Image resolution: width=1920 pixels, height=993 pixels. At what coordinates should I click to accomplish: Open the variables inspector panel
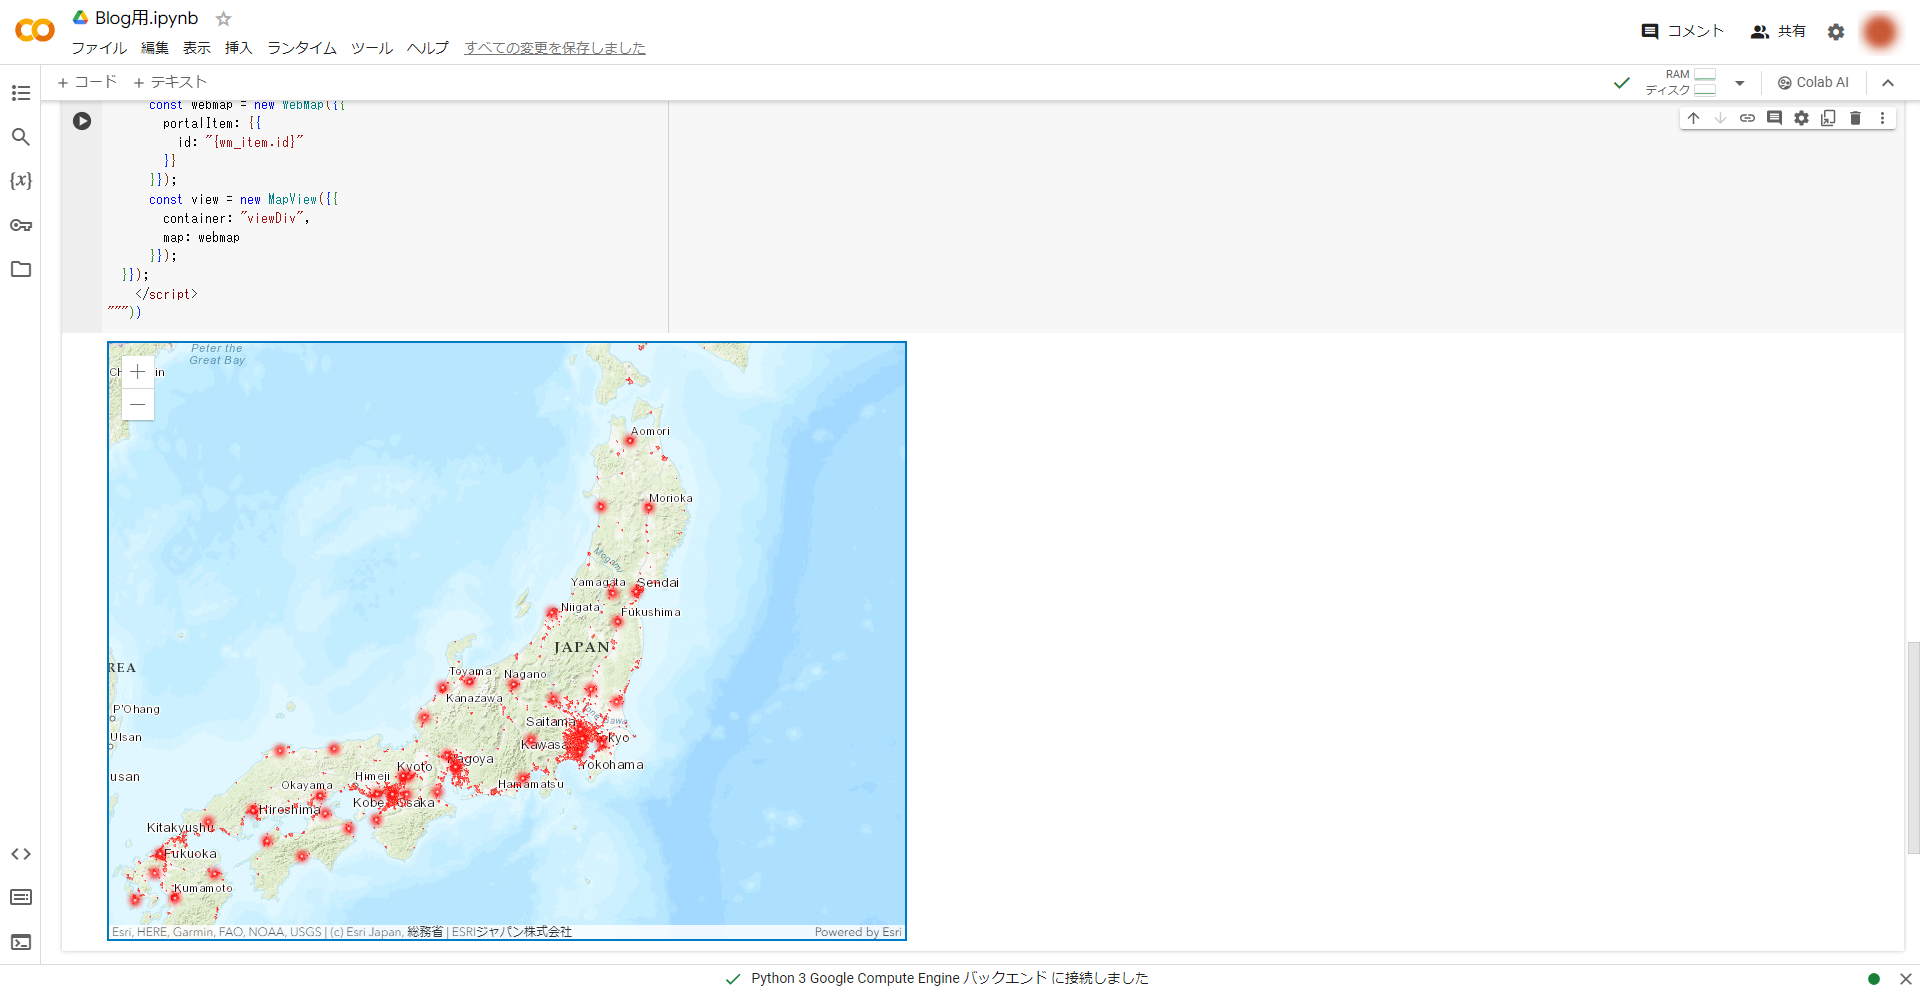(x=21, y=181)
